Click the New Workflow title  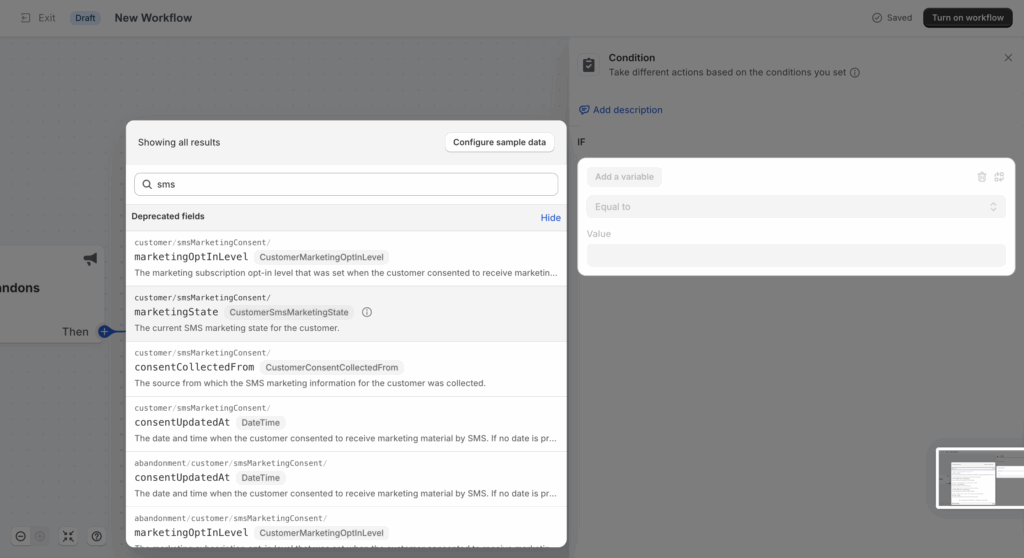[153, 18]
